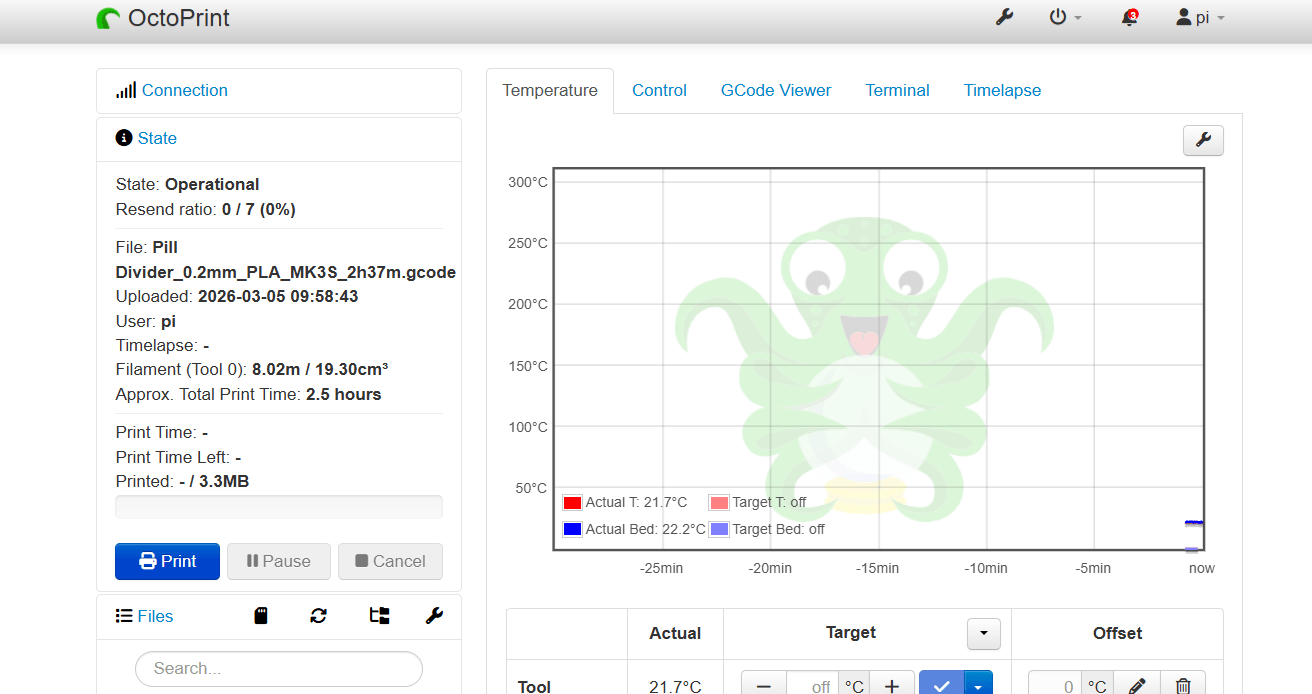Viewport: 1312px width, 694px height.
Task: Open the Target column dropdown
Action: pos(983,633)
